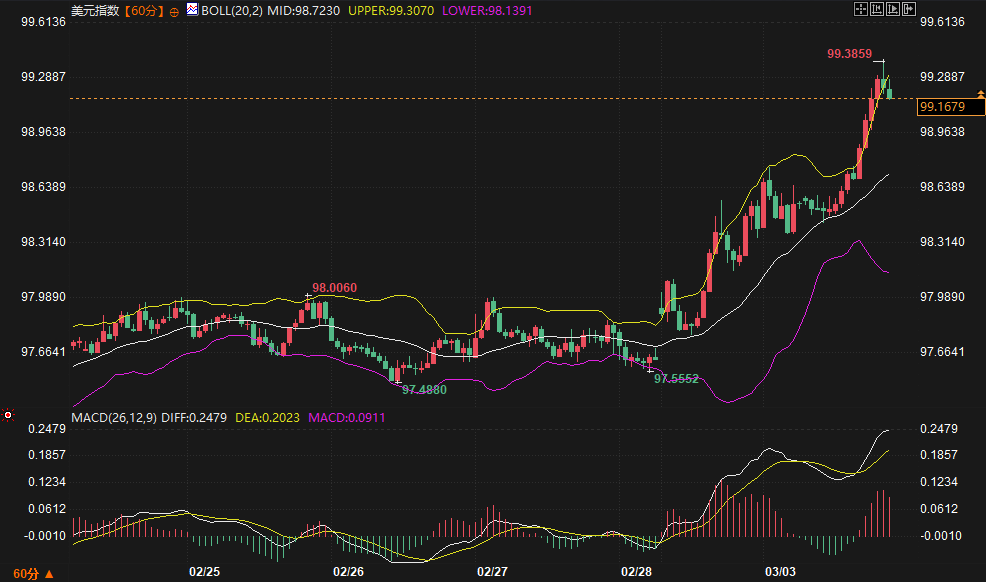
Task: Click the orange arrows above current price tag
Action: coord(980,94)
